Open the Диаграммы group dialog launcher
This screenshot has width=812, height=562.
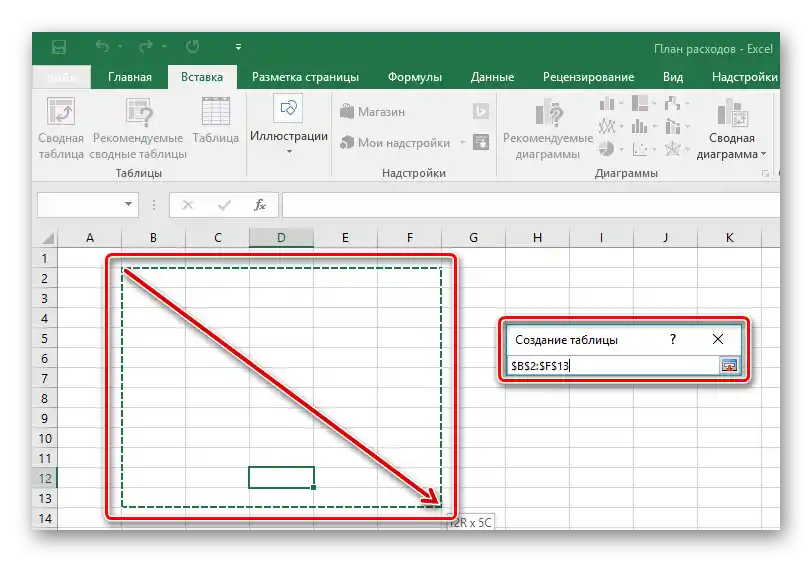coord(764,174)
